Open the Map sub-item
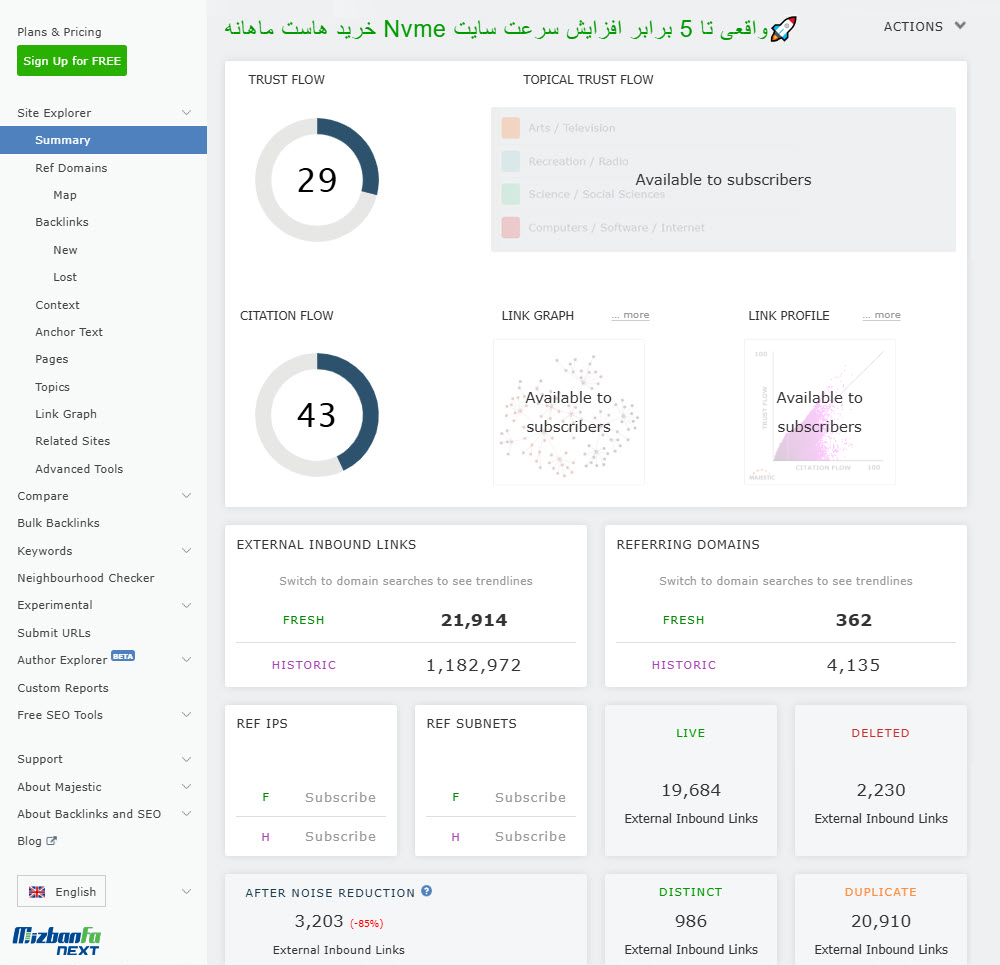The height and width of the screenshot is (965, 1000). tap(65, 195)
